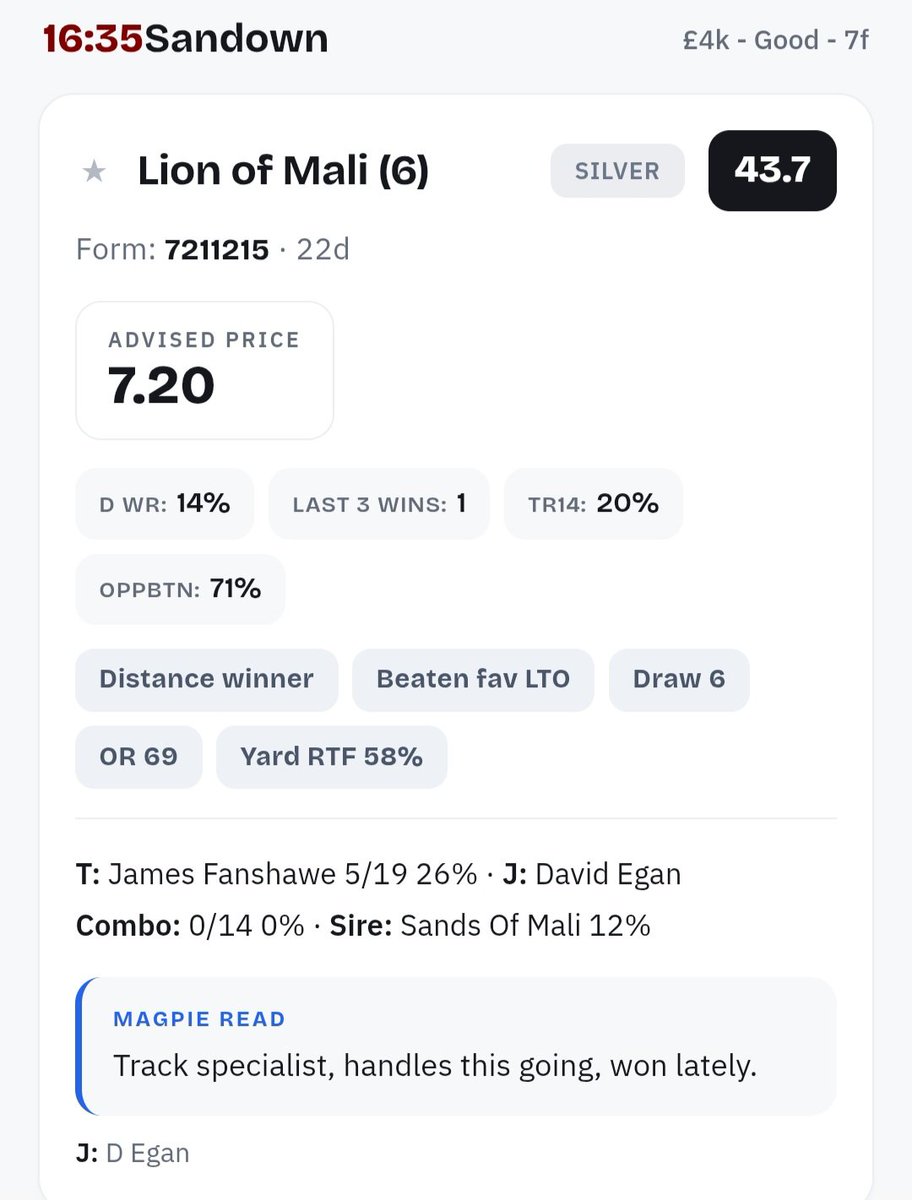Select the Beaten fav LTO tag

(473, 679)
